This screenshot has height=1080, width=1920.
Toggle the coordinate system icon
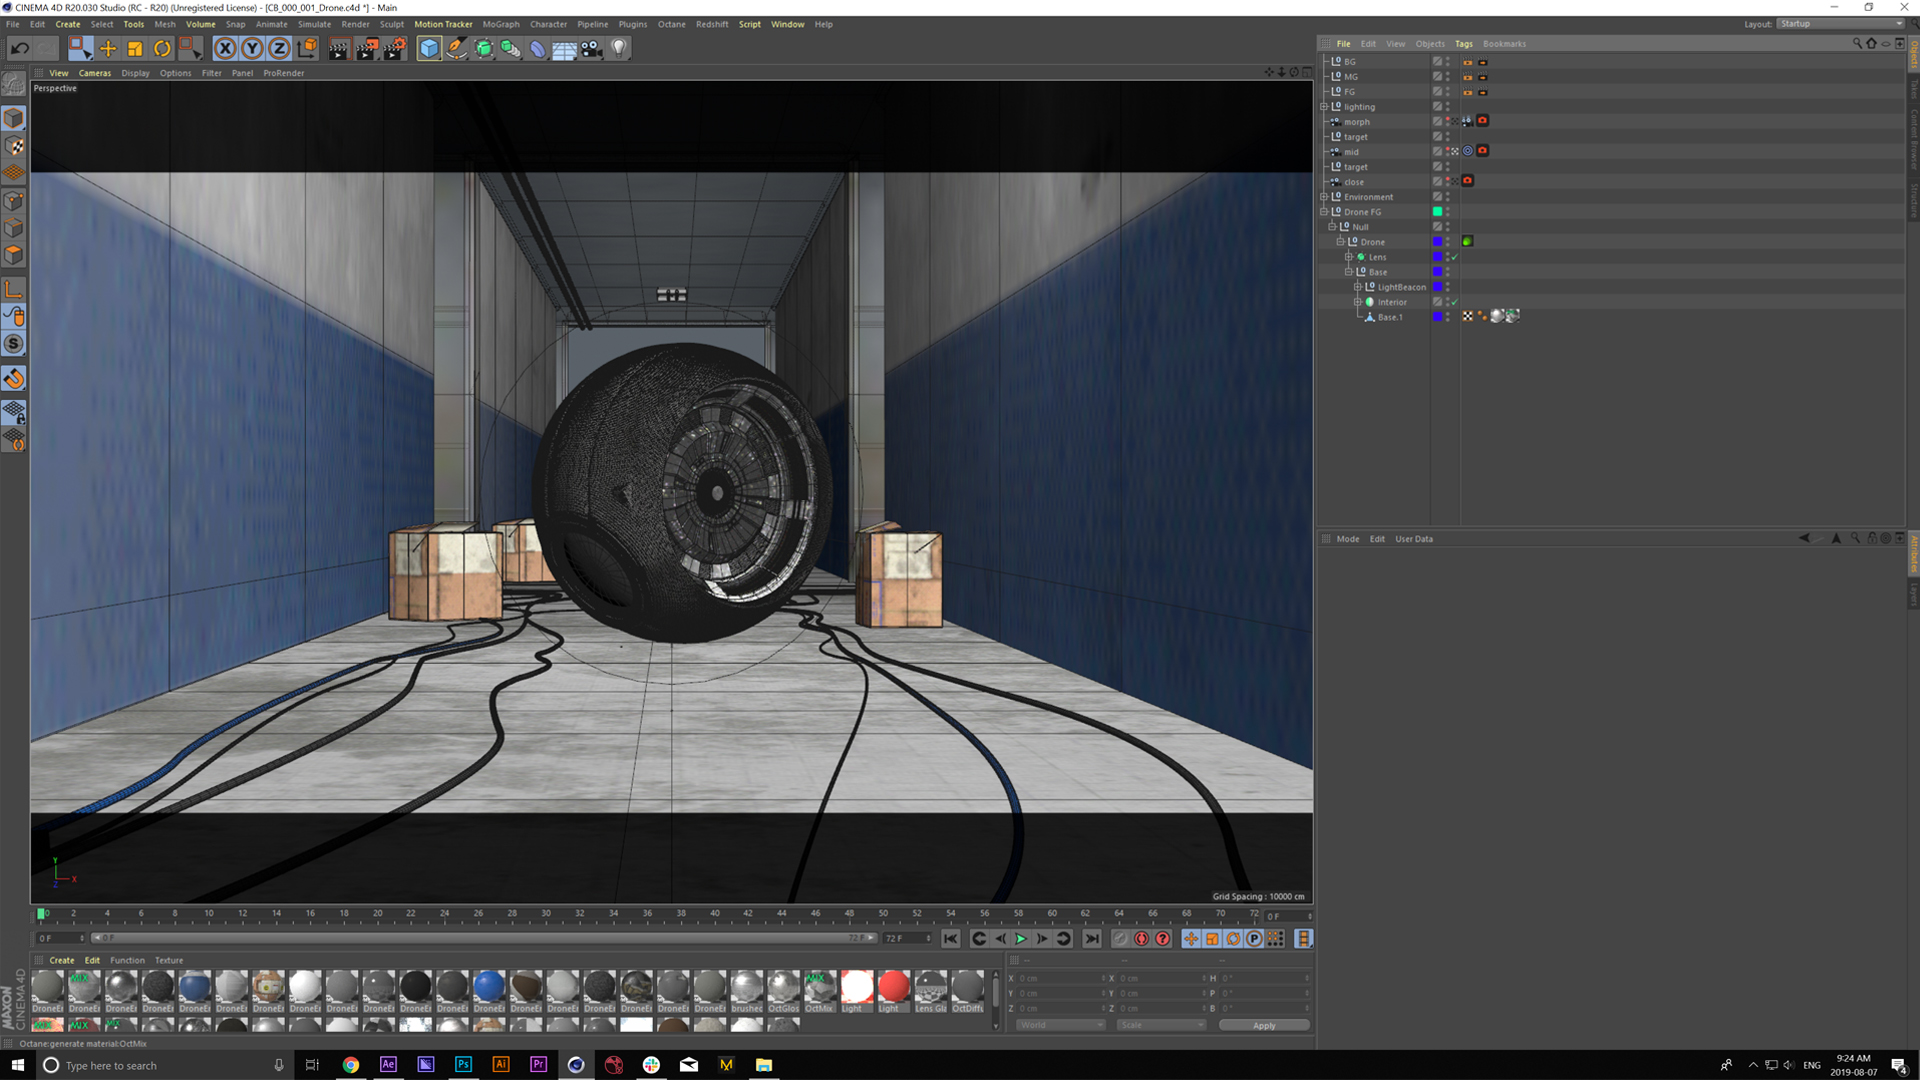[x=307, y=48]
